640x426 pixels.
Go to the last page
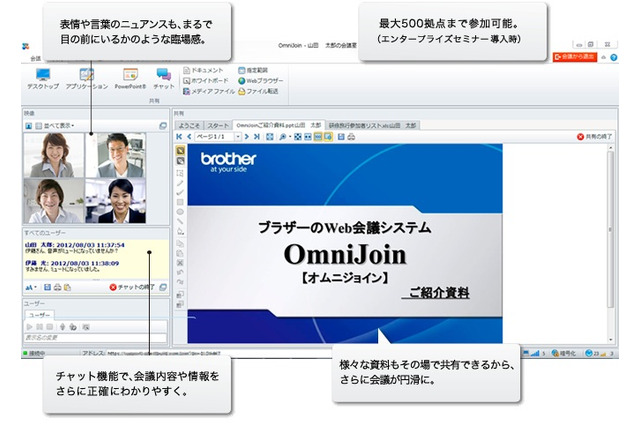[256, 137]
